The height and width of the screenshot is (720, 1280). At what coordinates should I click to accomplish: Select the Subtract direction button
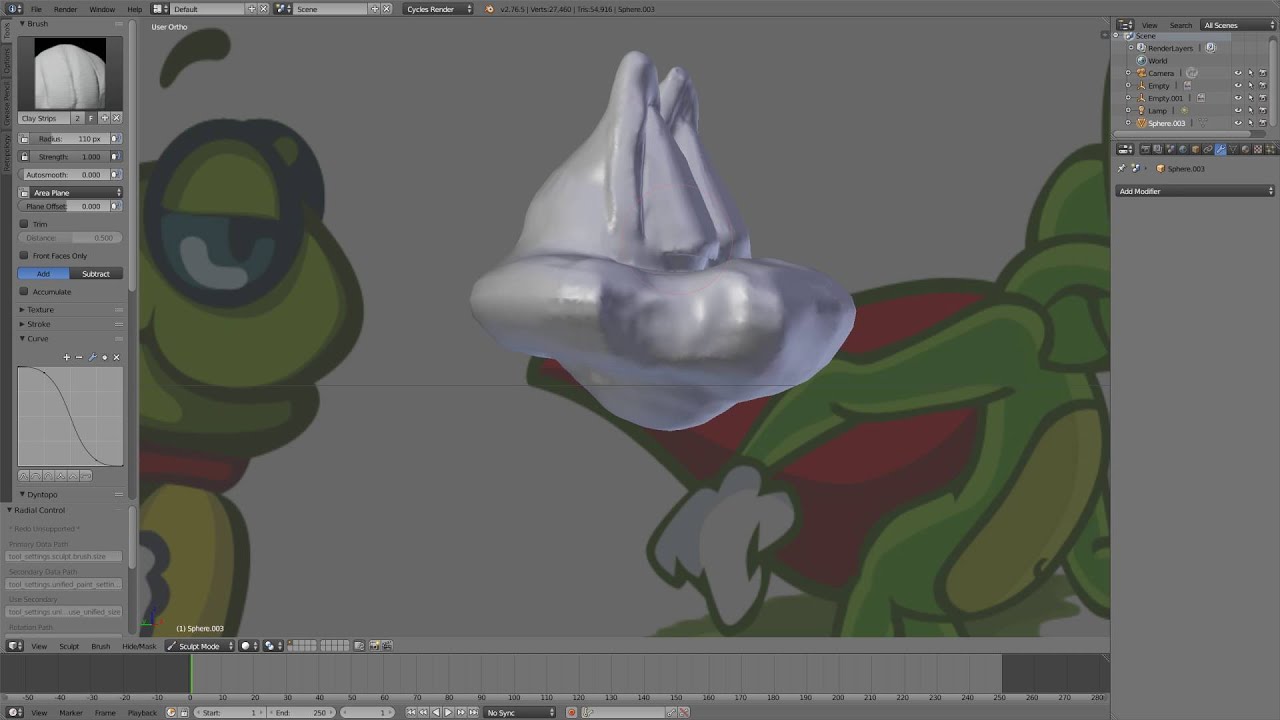point(96,274)
